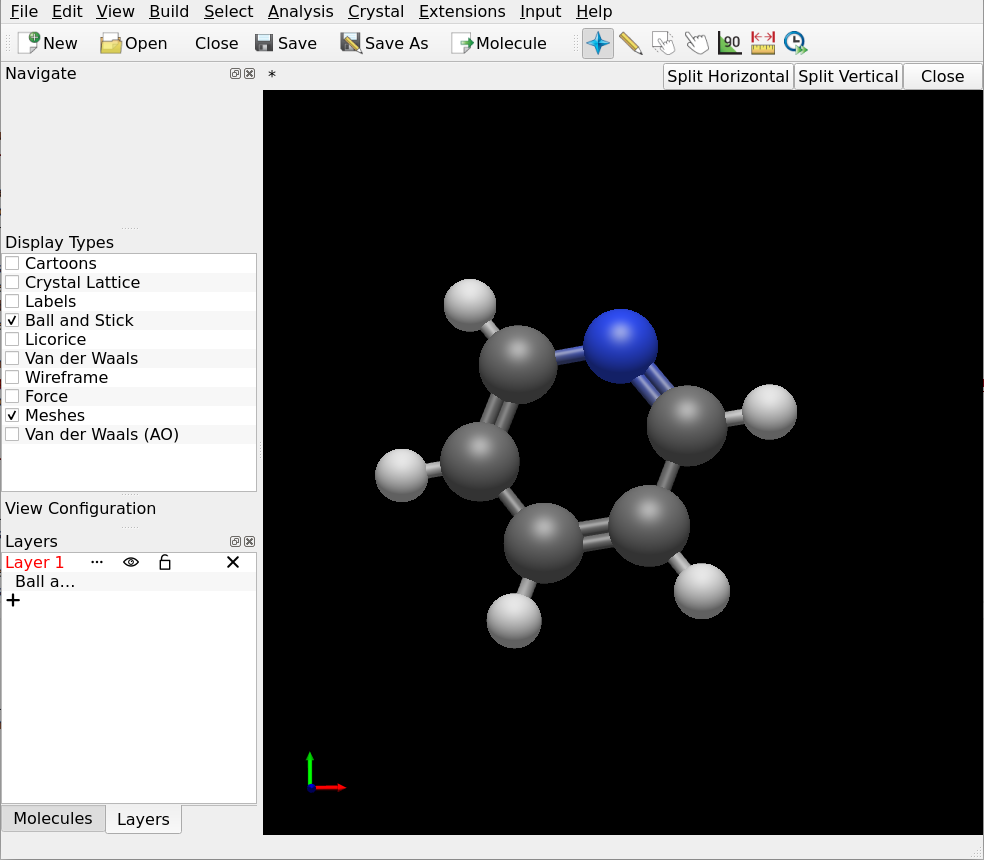Disable the Meshes display type
The image size is (984, 860).
pyautogui.click(x=12, y=415)
